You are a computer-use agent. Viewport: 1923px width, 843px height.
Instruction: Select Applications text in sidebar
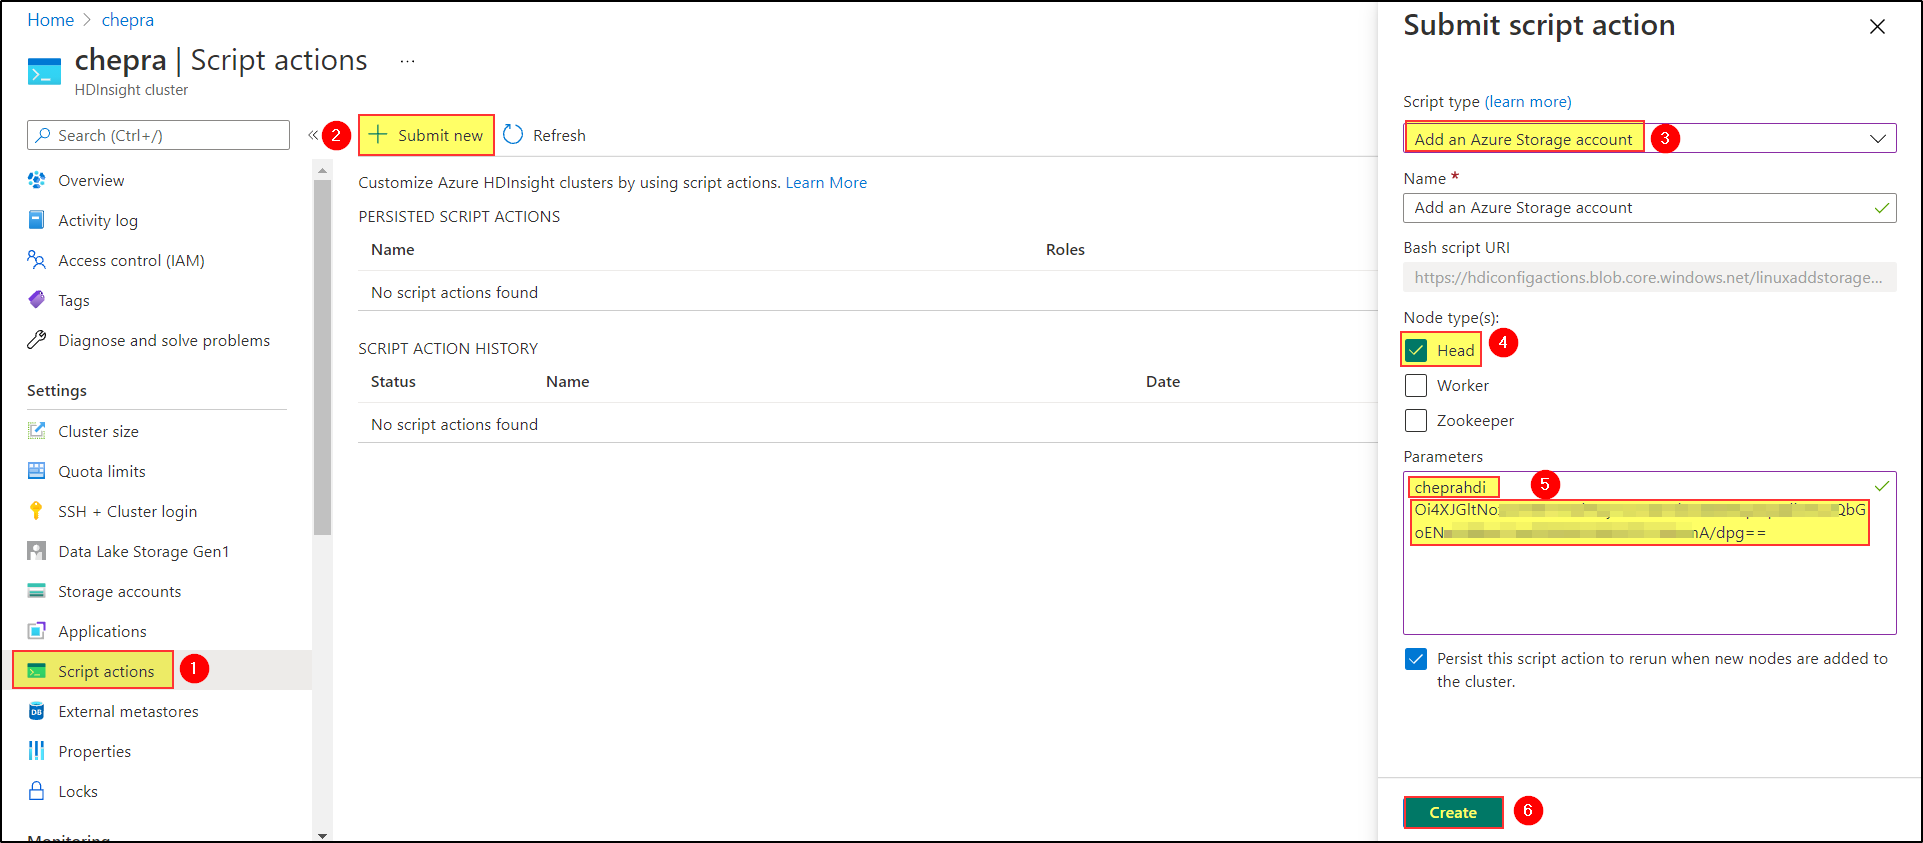coord(102,631)
